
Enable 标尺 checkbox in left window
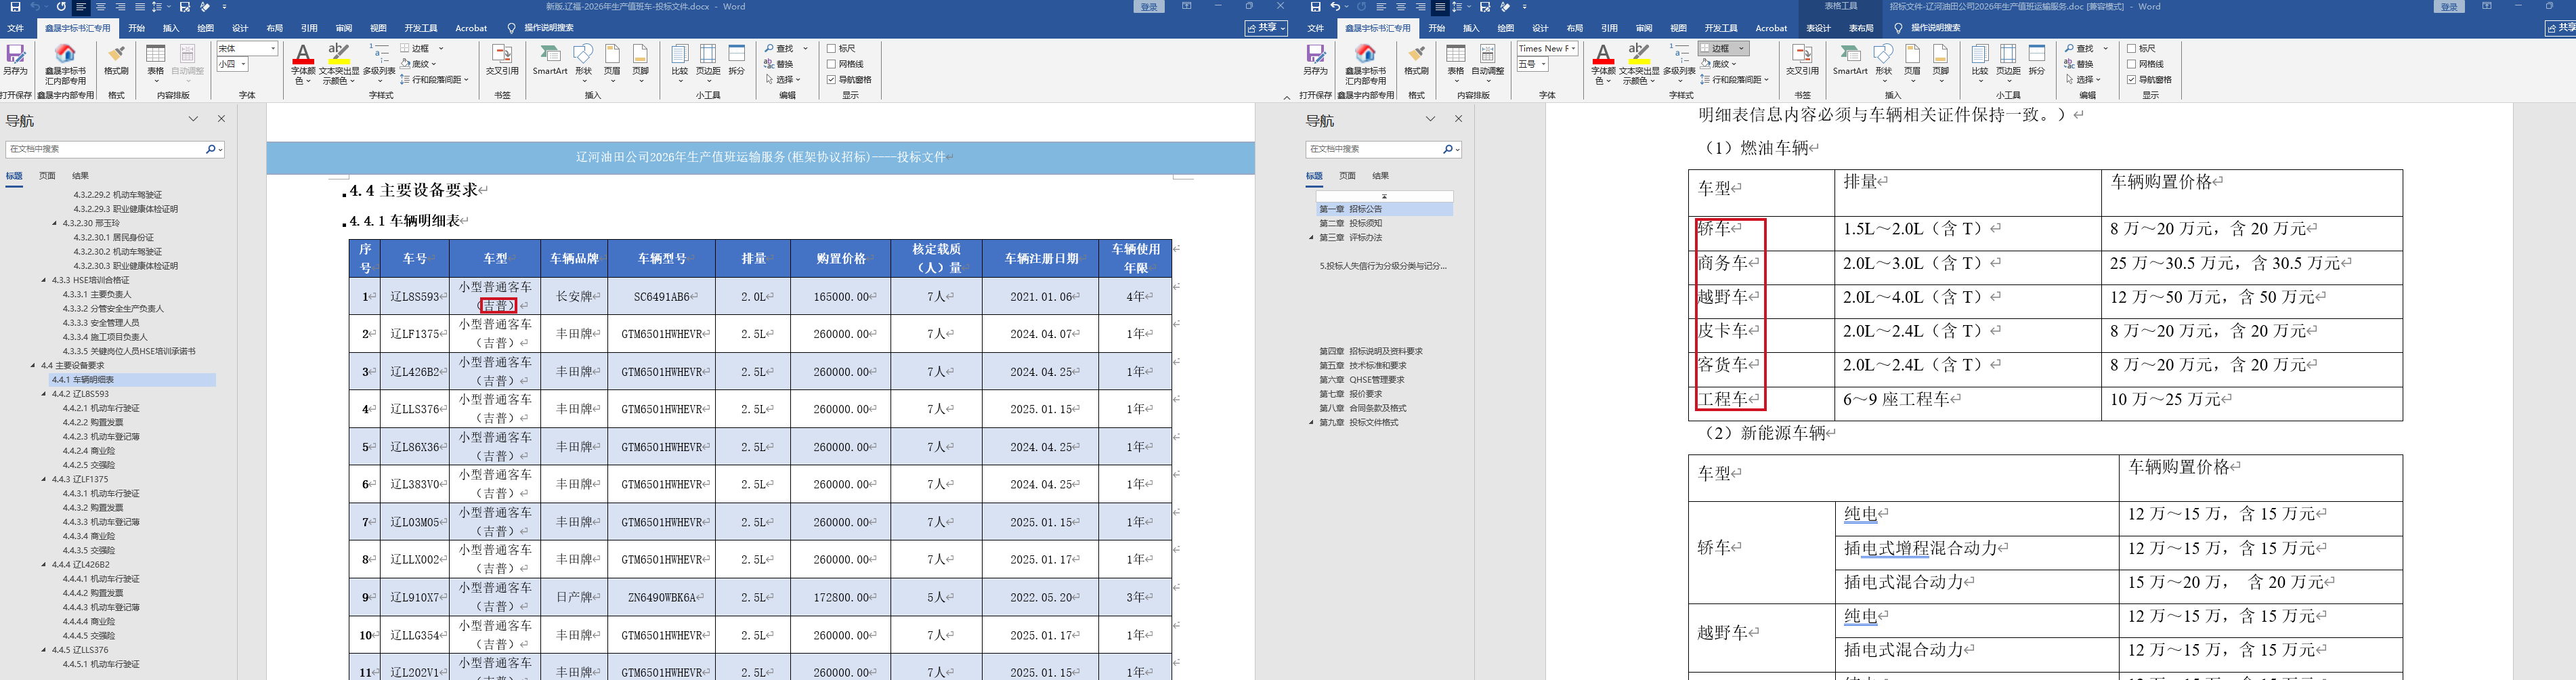pos(831,48)
